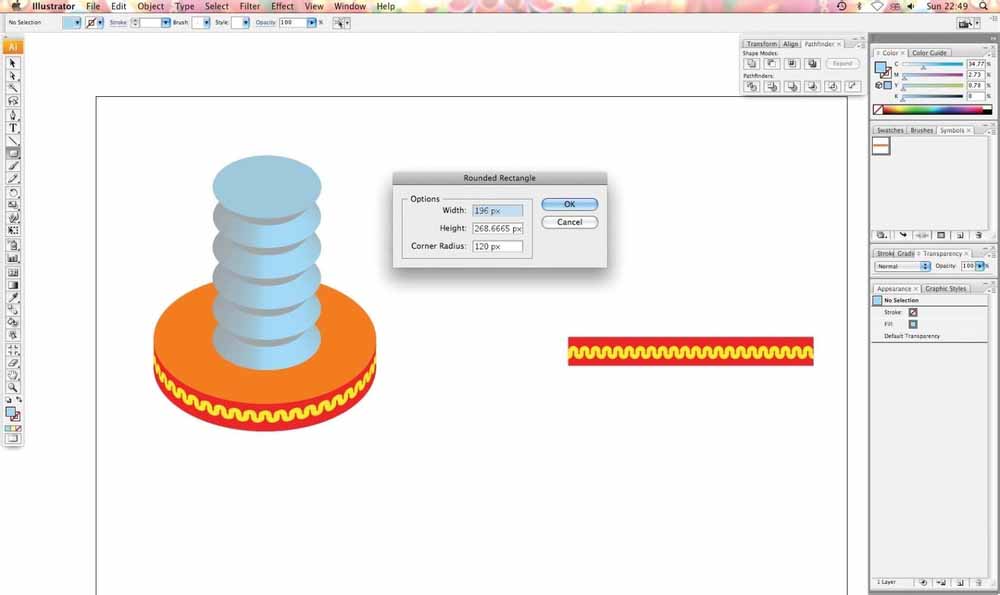Open the Normal blending mode dropdown
Image resolution: width=1000 pixels, height=595 pixels.
[x=902, y=266]
